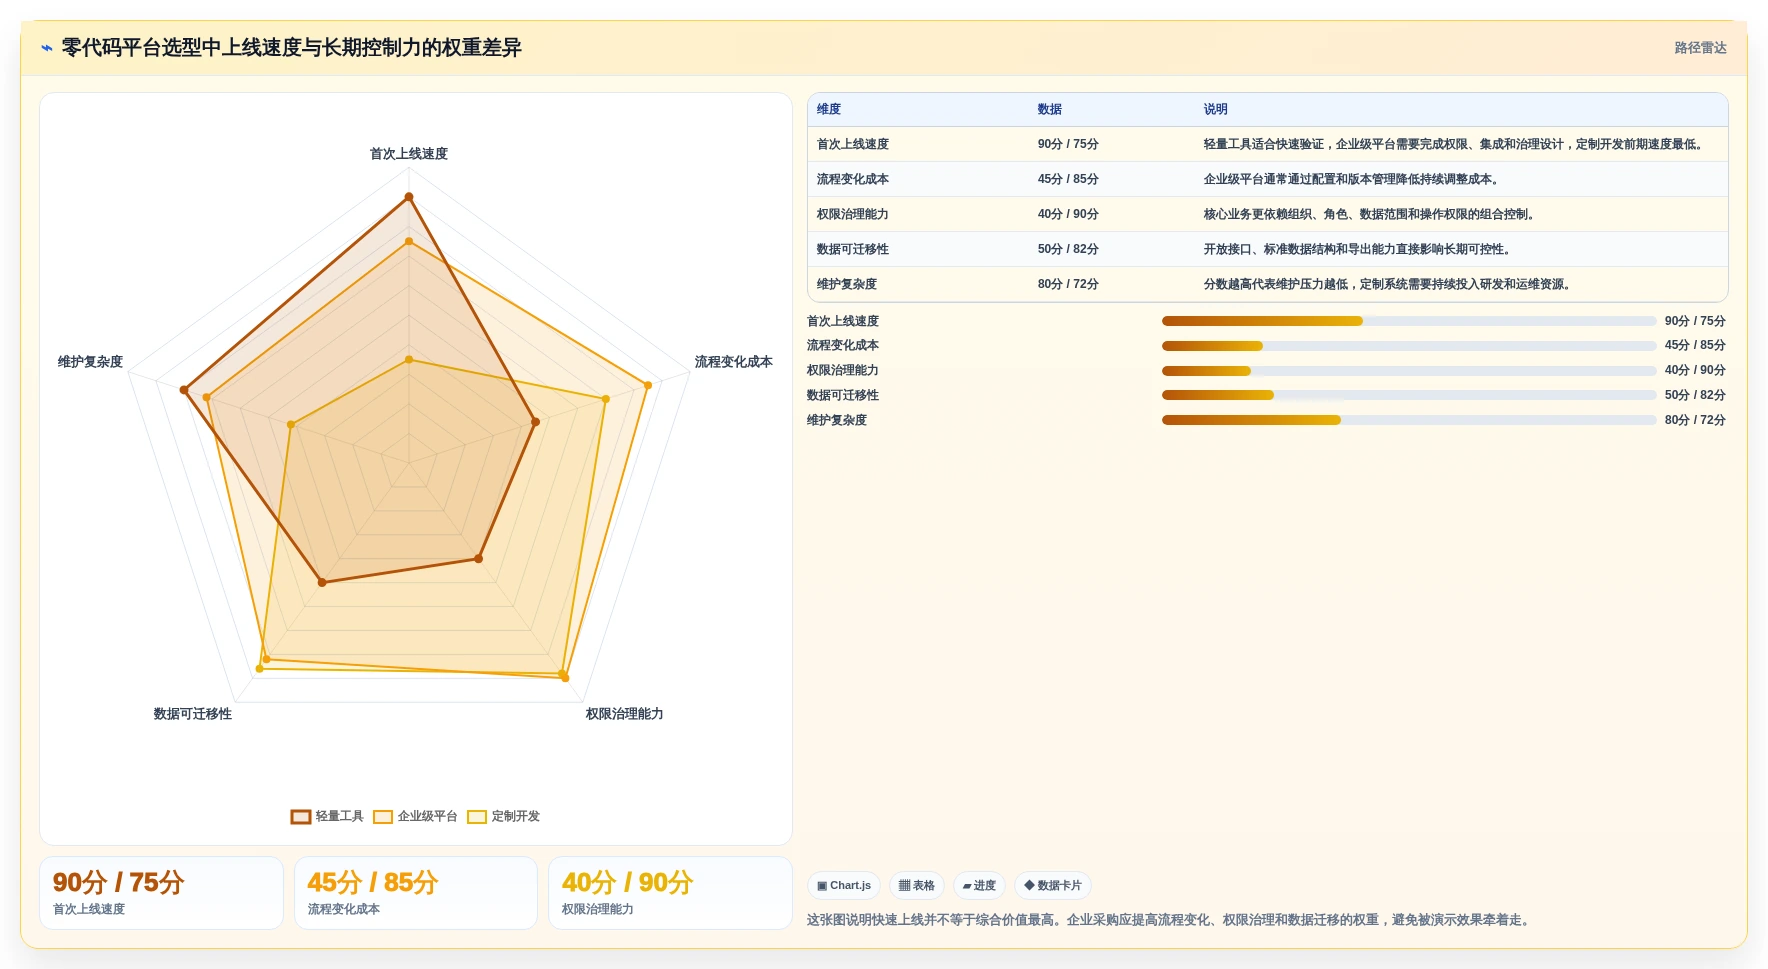1768x969 pixels.
Task: Click the 首次上线速度 progress bar
Action: click(x=1409, y=321)
